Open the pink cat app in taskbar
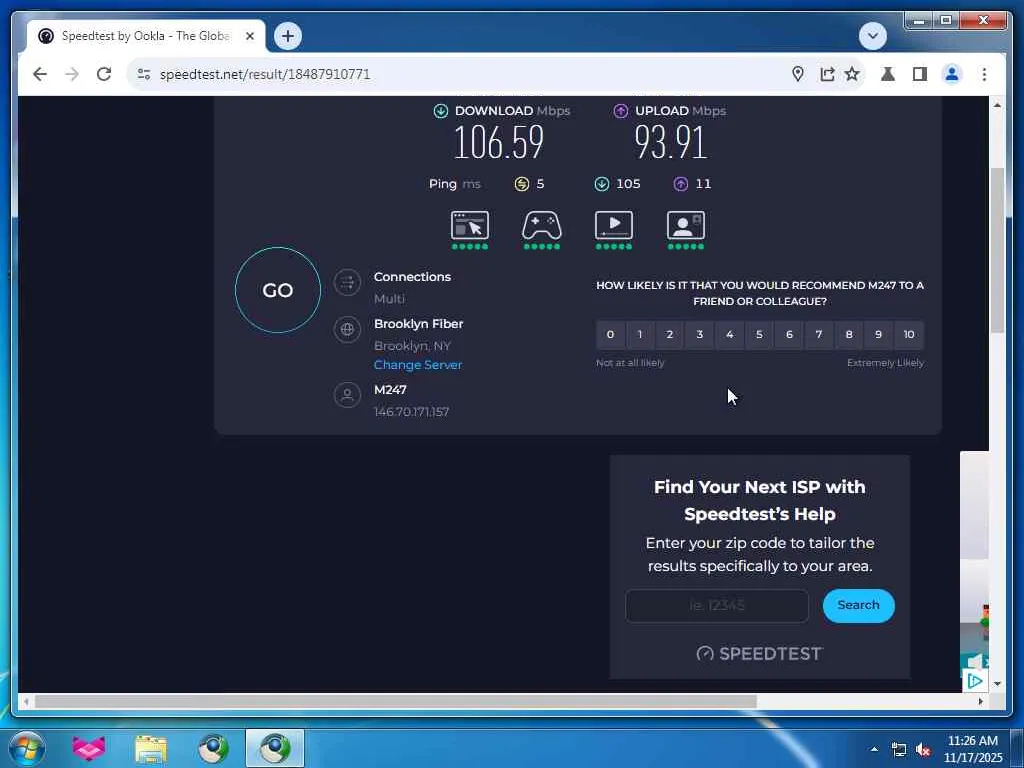 coord(89,748)
